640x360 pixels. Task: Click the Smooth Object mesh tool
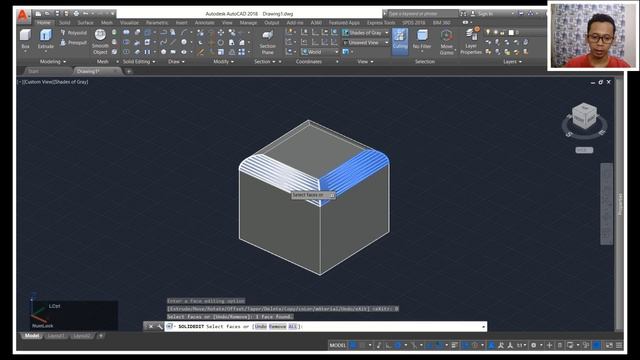[100, 42]
